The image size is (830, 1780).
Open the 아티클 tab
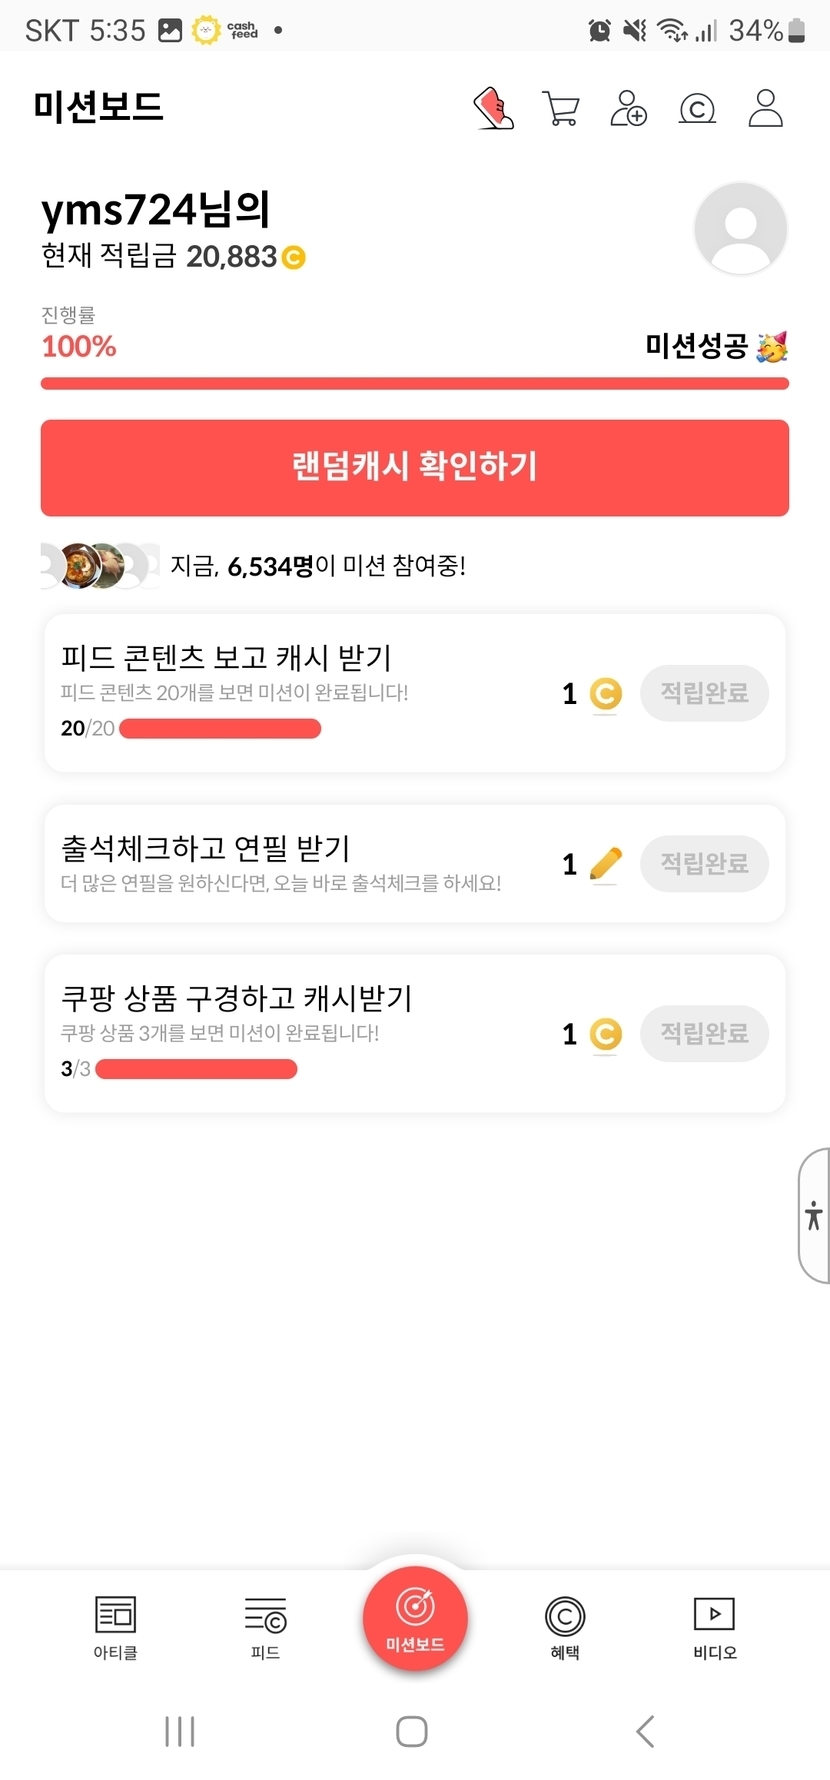tap(115, 1627)
